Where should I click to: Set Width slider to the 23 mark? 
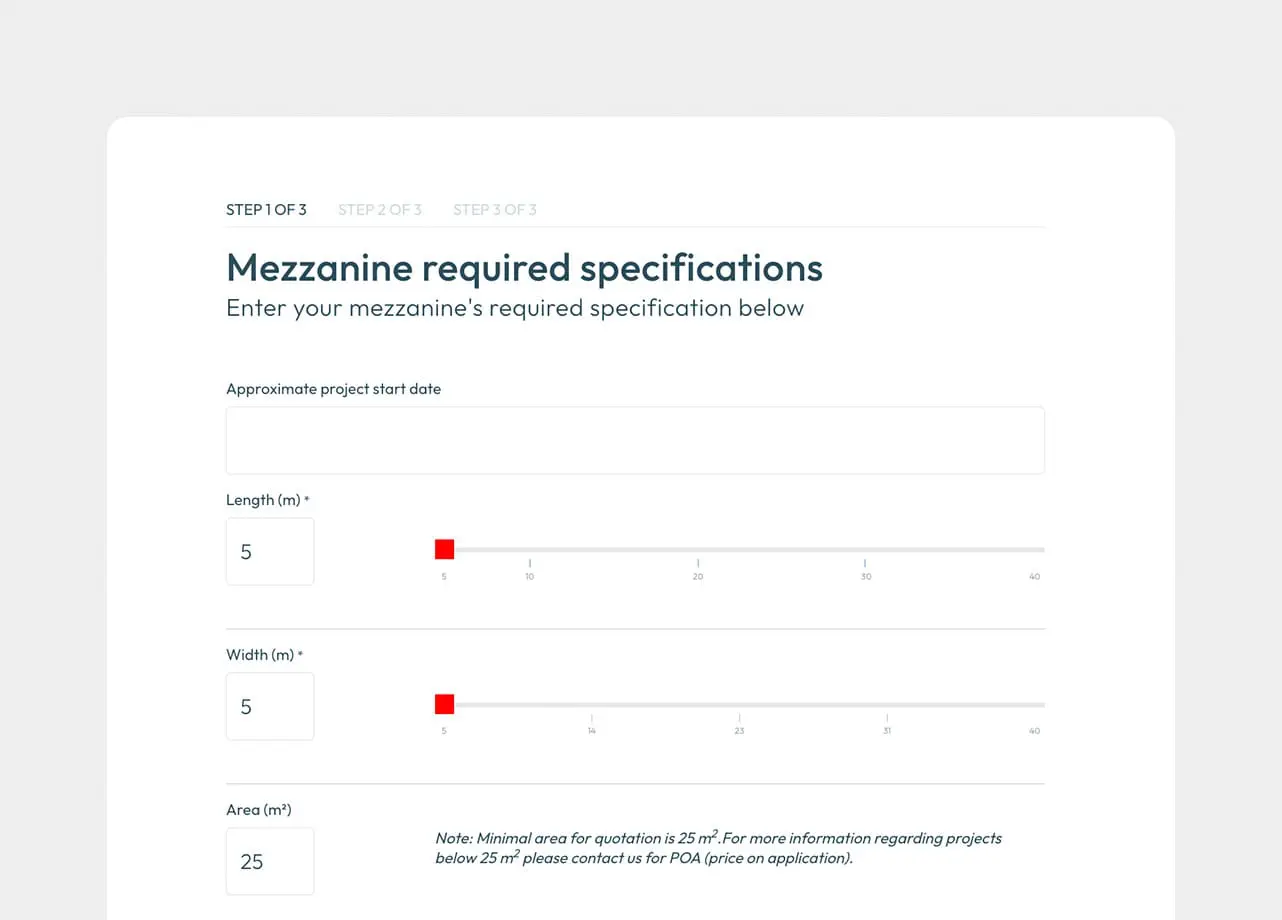point(739,705)
